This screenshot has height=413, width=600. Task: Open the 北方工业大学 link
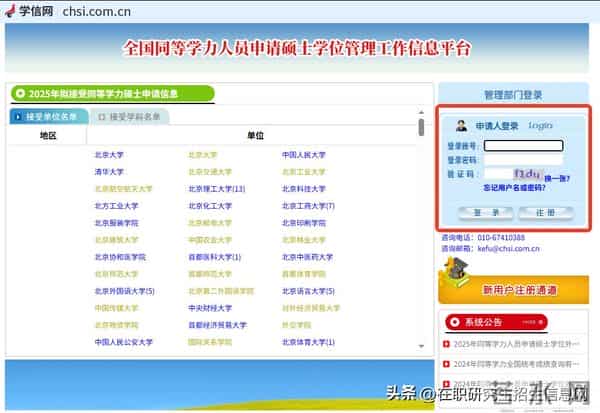coord(116,206)
